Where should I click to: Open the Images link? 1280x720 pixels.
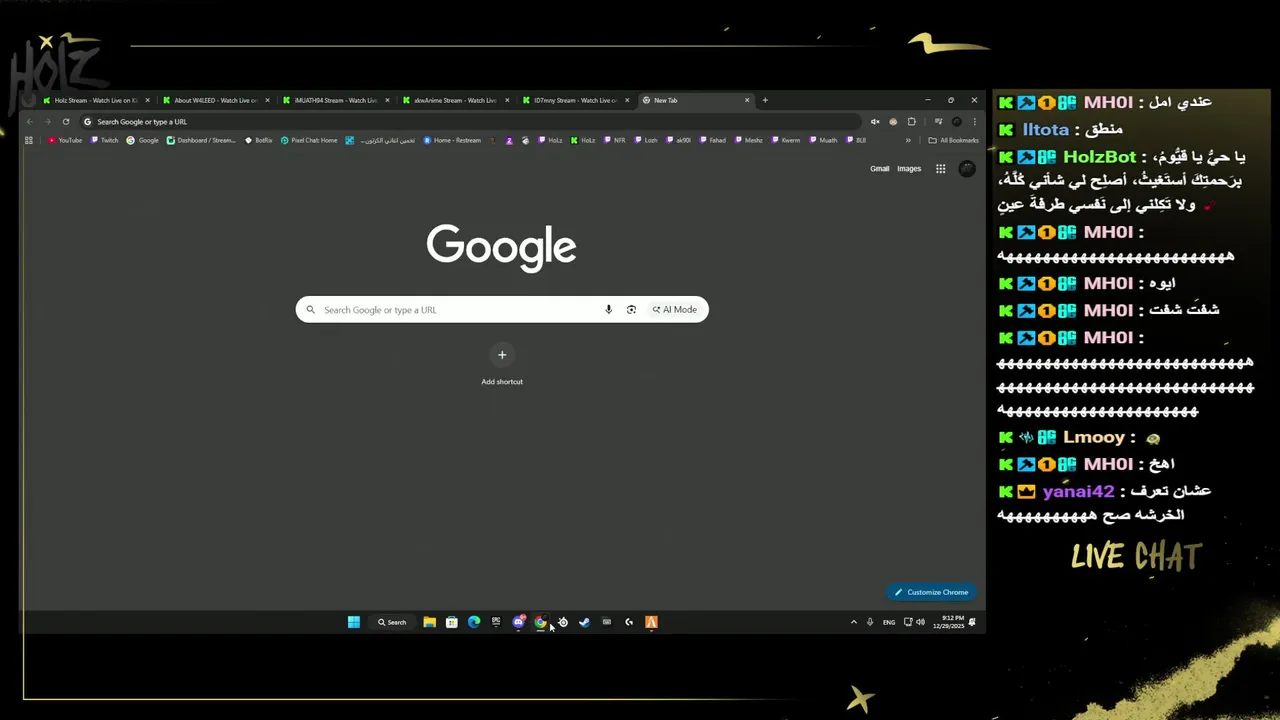(x=909, y=169)
